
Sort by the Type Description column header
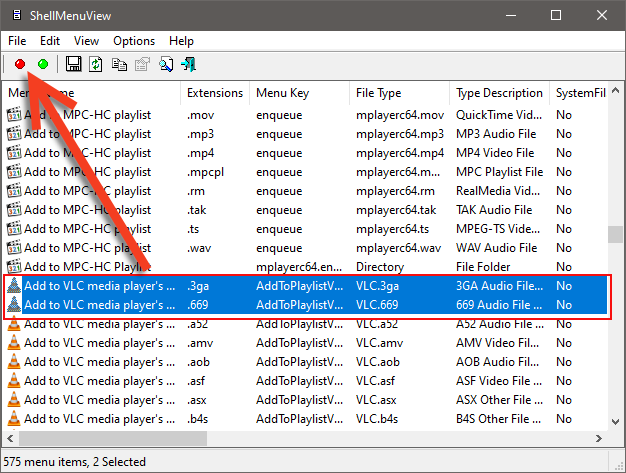click(499, 93)
